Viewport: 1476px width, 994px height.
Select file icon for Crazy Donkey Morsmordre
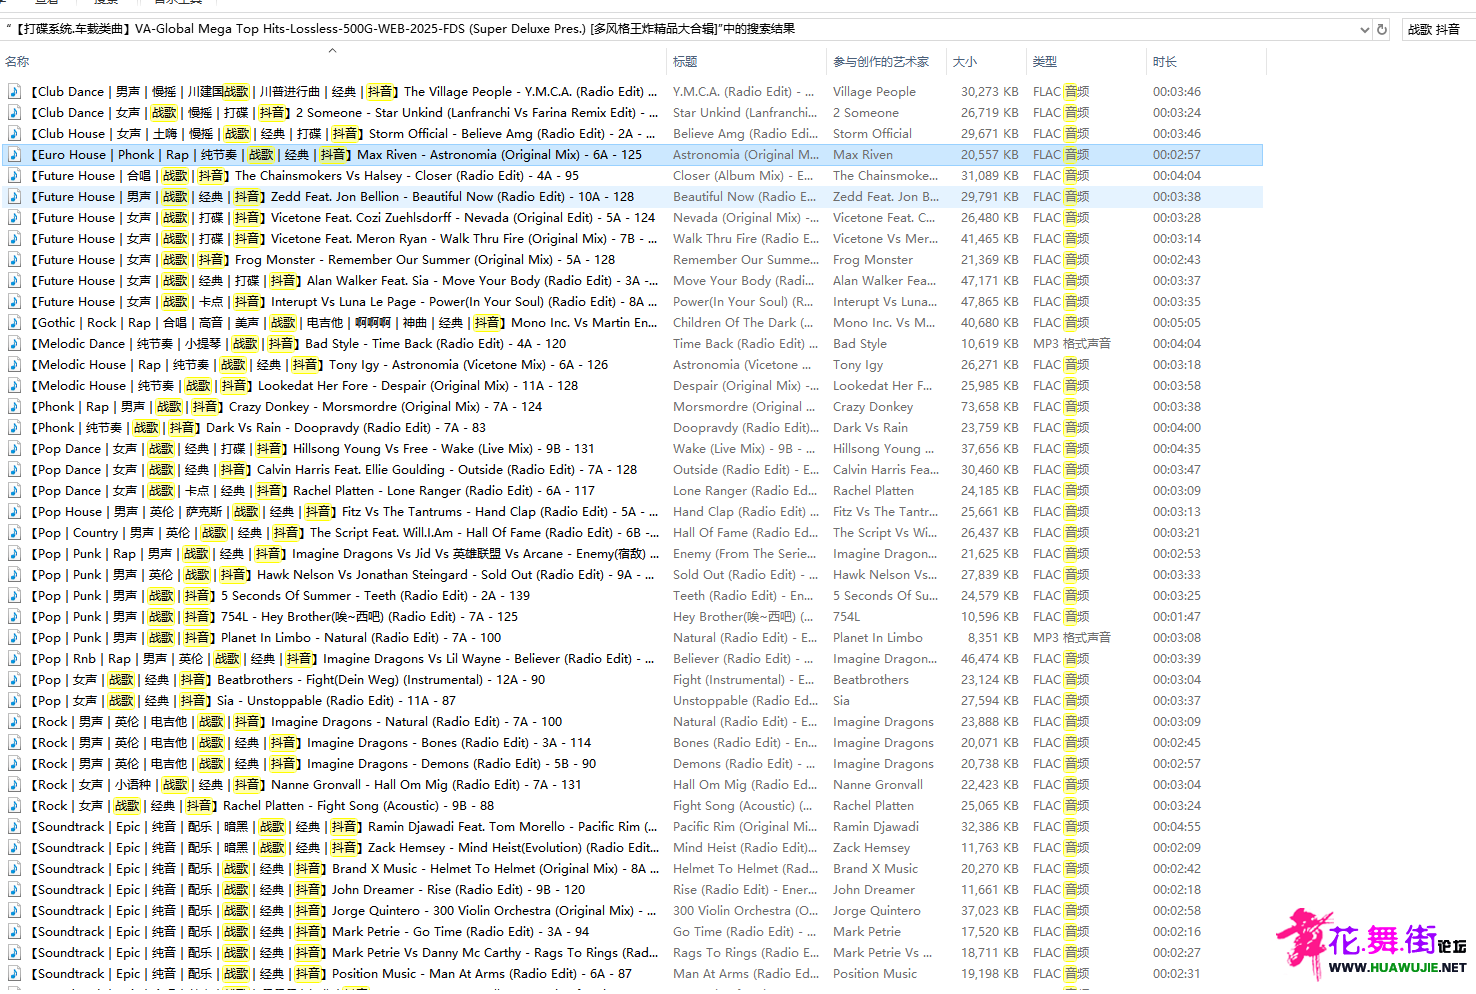coord(15,407)
